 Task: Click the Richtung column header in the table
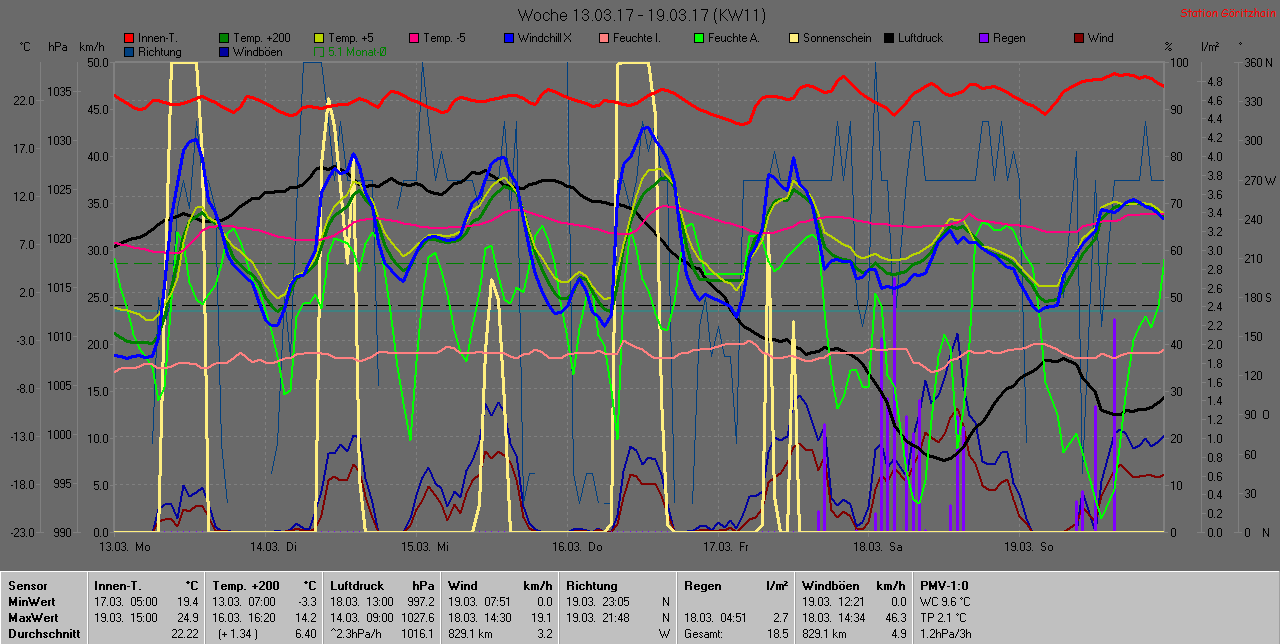(592, 586)
